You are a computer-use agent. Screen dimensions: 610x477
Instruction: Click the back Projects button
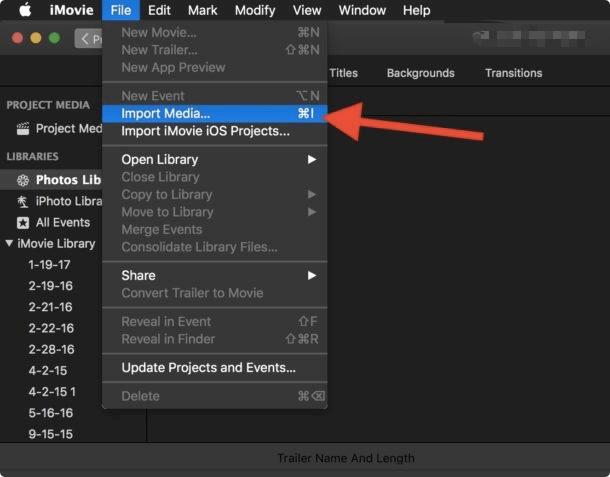[88, 39]
